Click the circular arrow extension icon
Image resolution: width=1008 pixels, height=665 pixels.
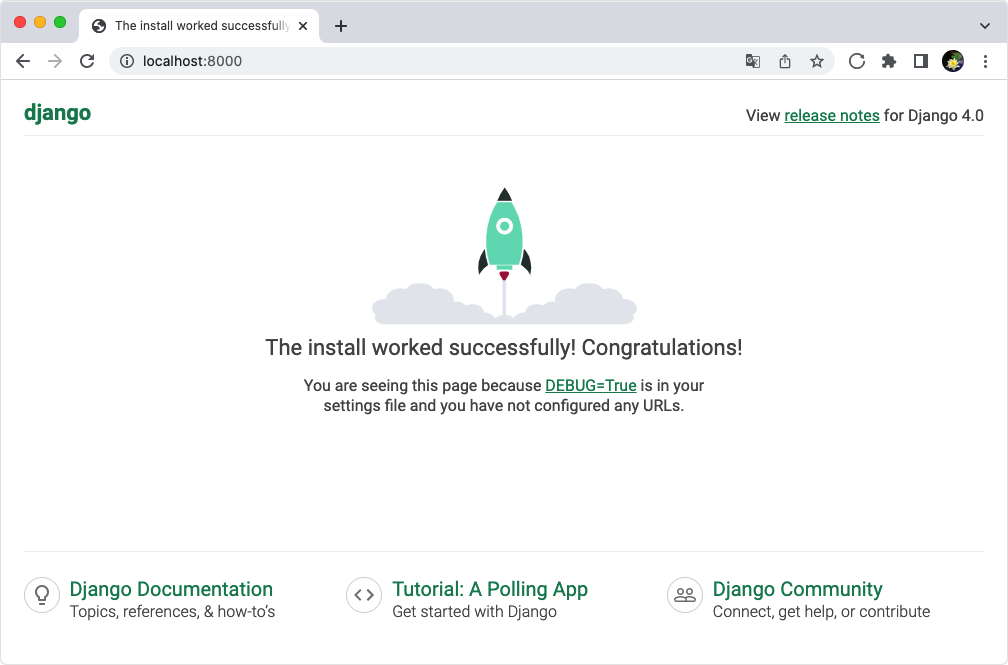pos(856,61)
